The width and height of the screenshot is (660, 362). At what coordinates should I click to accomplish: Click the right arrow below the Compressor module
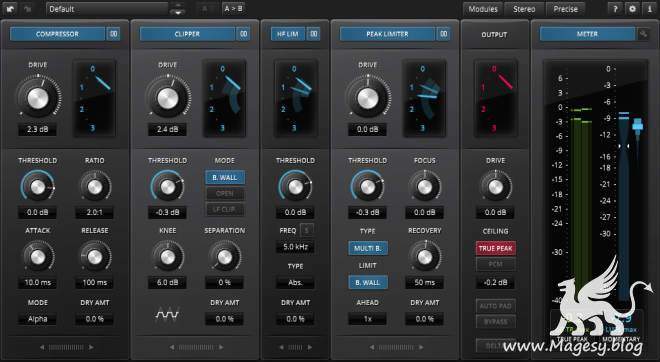91,347
